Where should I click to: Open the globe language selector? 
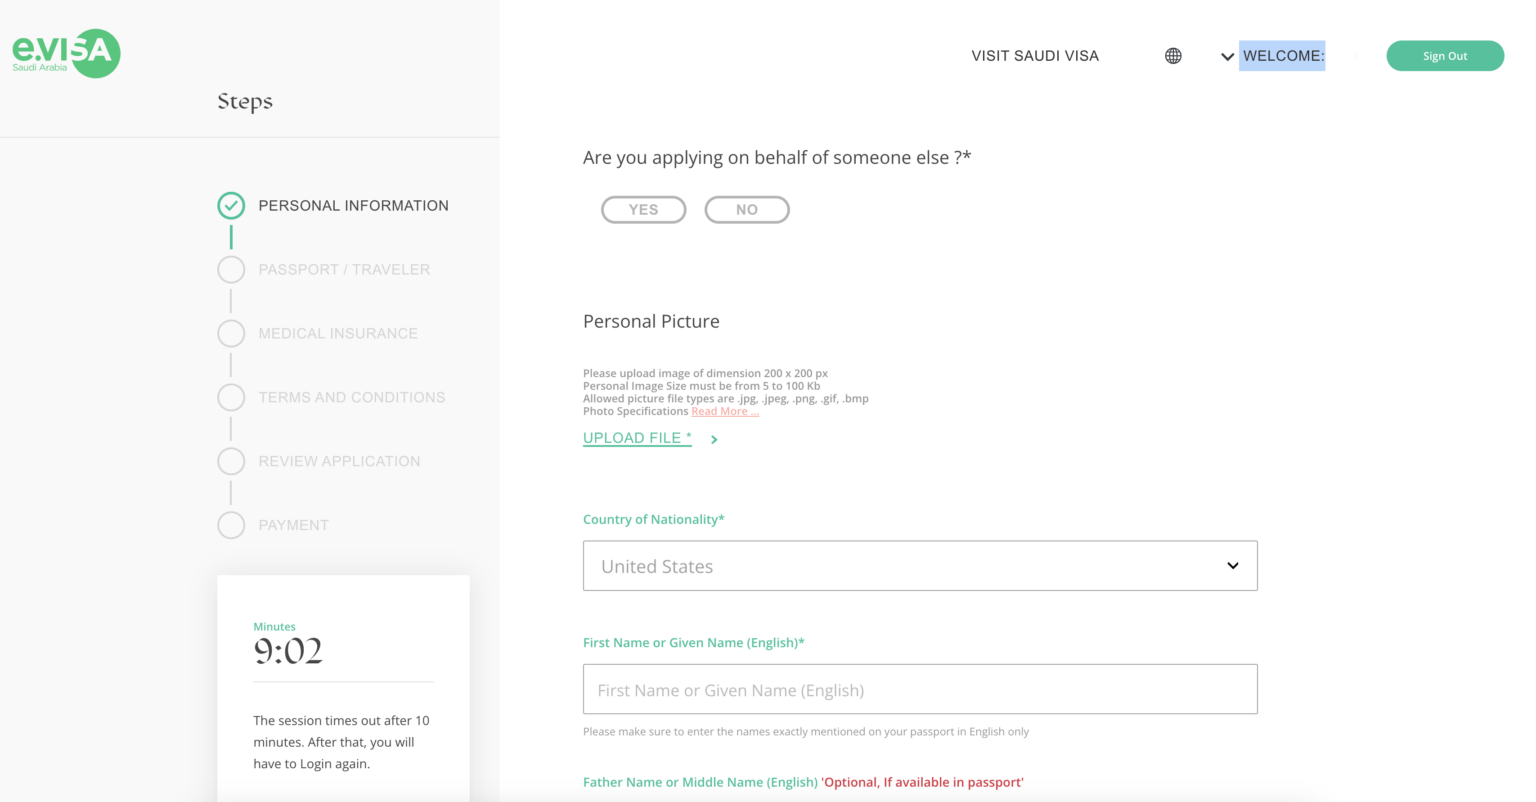tap(1173, 56)
